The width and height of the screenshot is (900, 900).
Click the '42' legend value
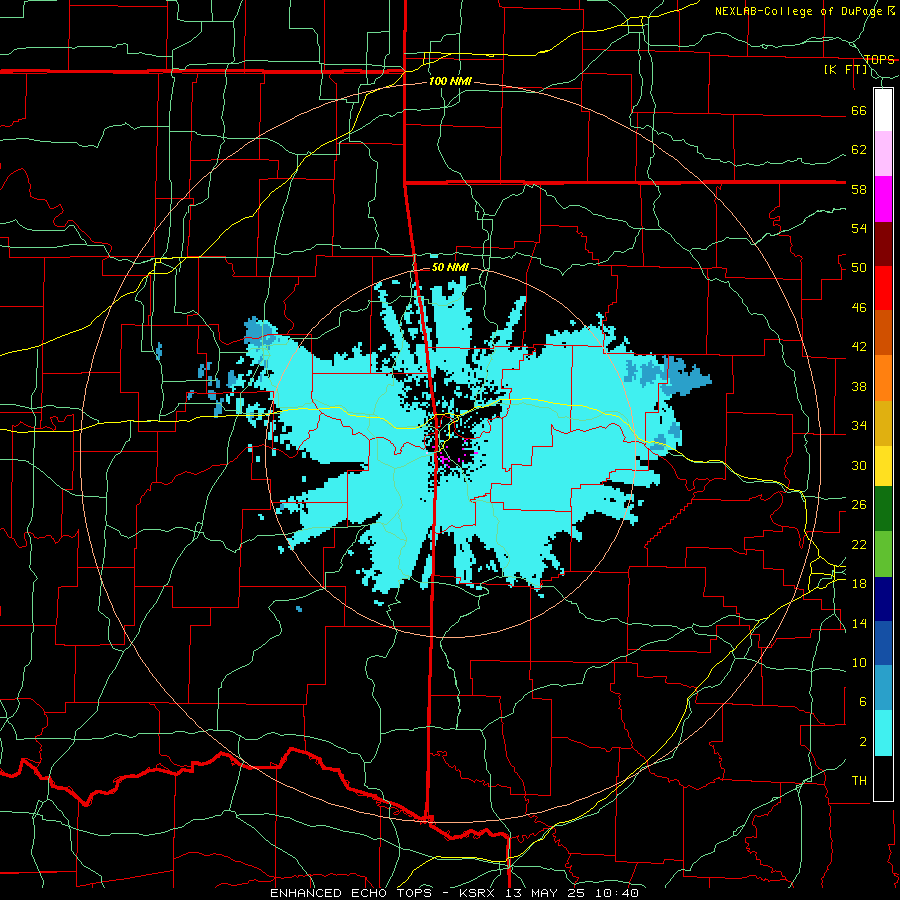859,347
